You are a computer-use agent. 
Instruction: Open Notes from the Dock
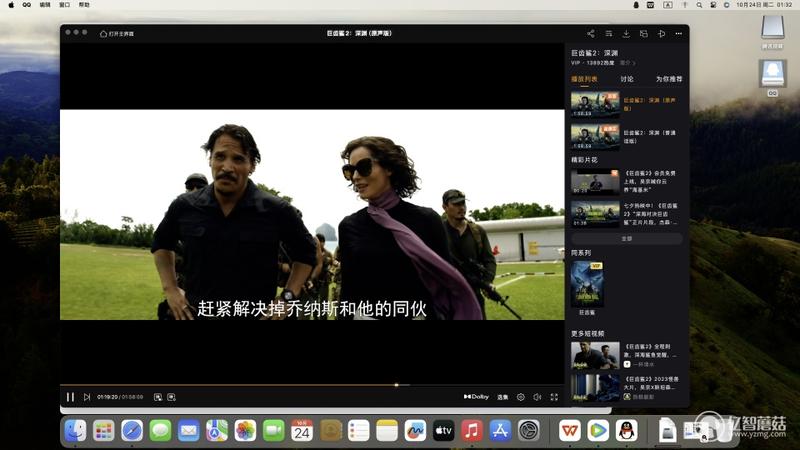387,431
